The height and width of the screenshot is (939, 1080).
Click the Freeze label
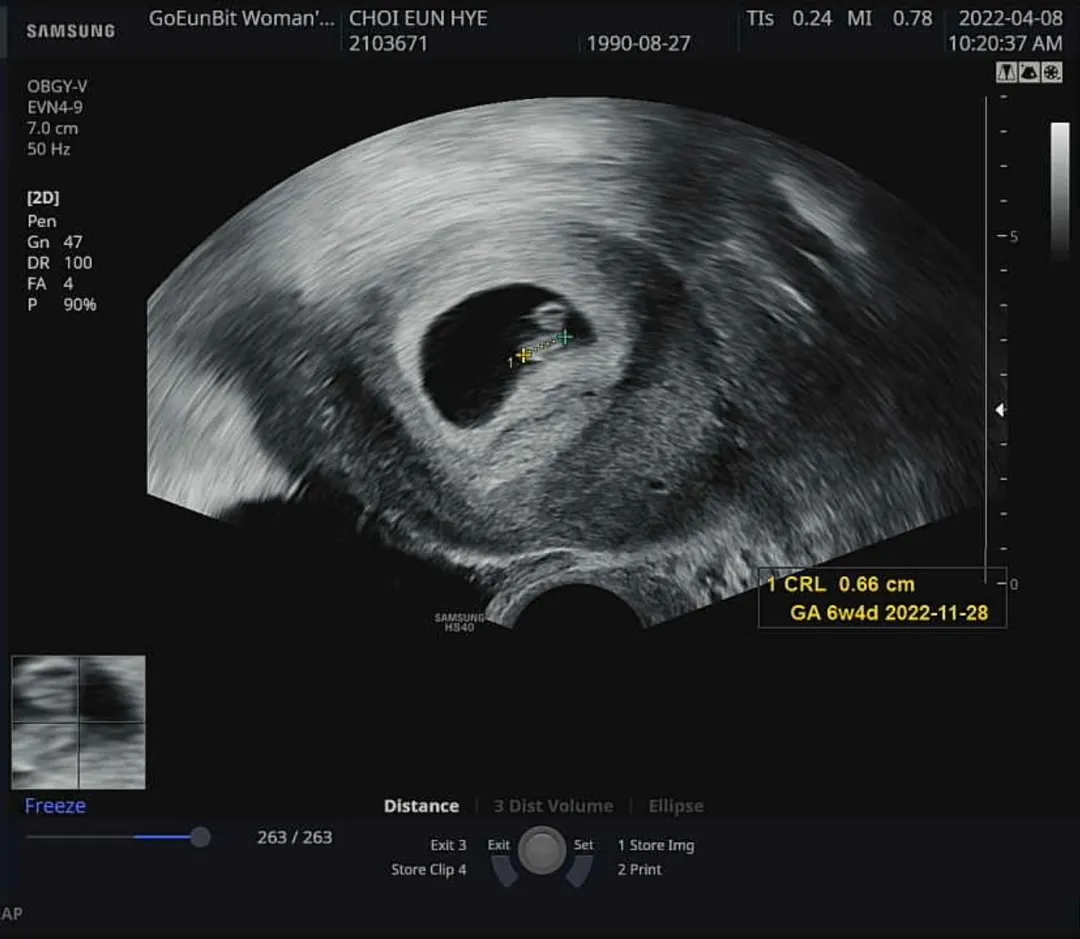point(55,806)
